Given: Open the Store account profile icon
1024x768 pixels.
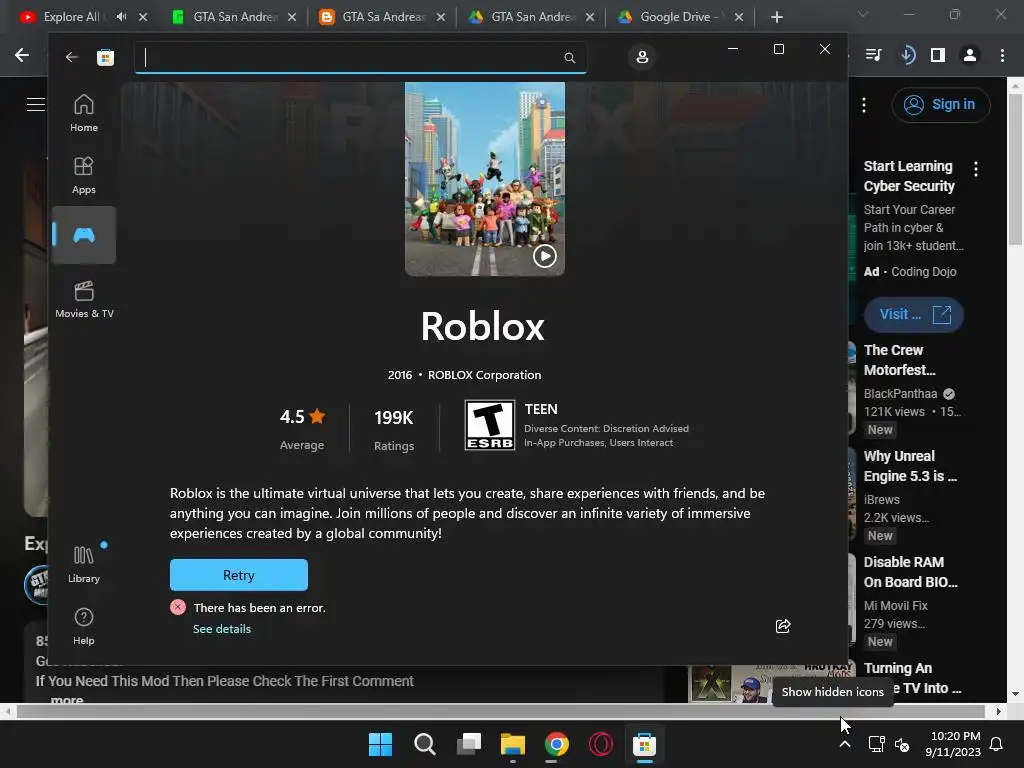Looking at the screenshot, I should click(x=642, y=57).
